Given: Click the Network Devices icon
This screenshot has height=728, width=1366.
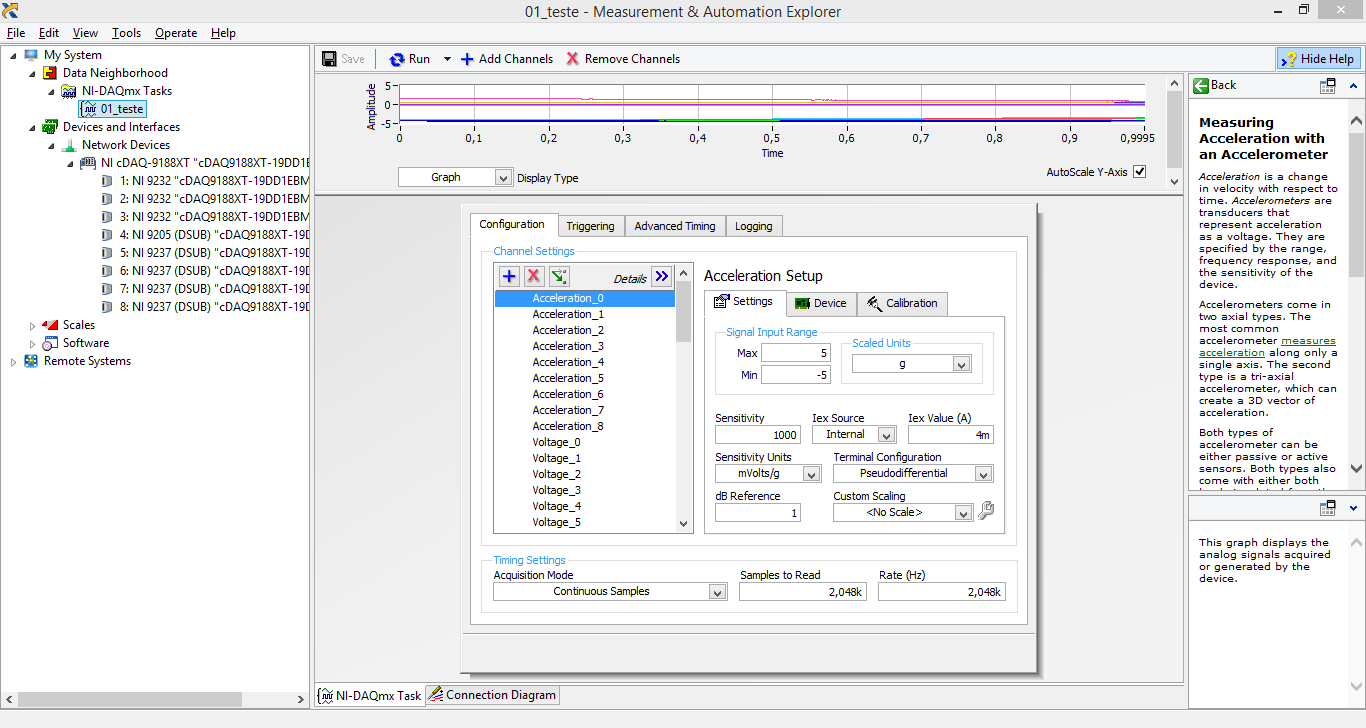Looking at the screenshot, I should [x=69, y=145].
